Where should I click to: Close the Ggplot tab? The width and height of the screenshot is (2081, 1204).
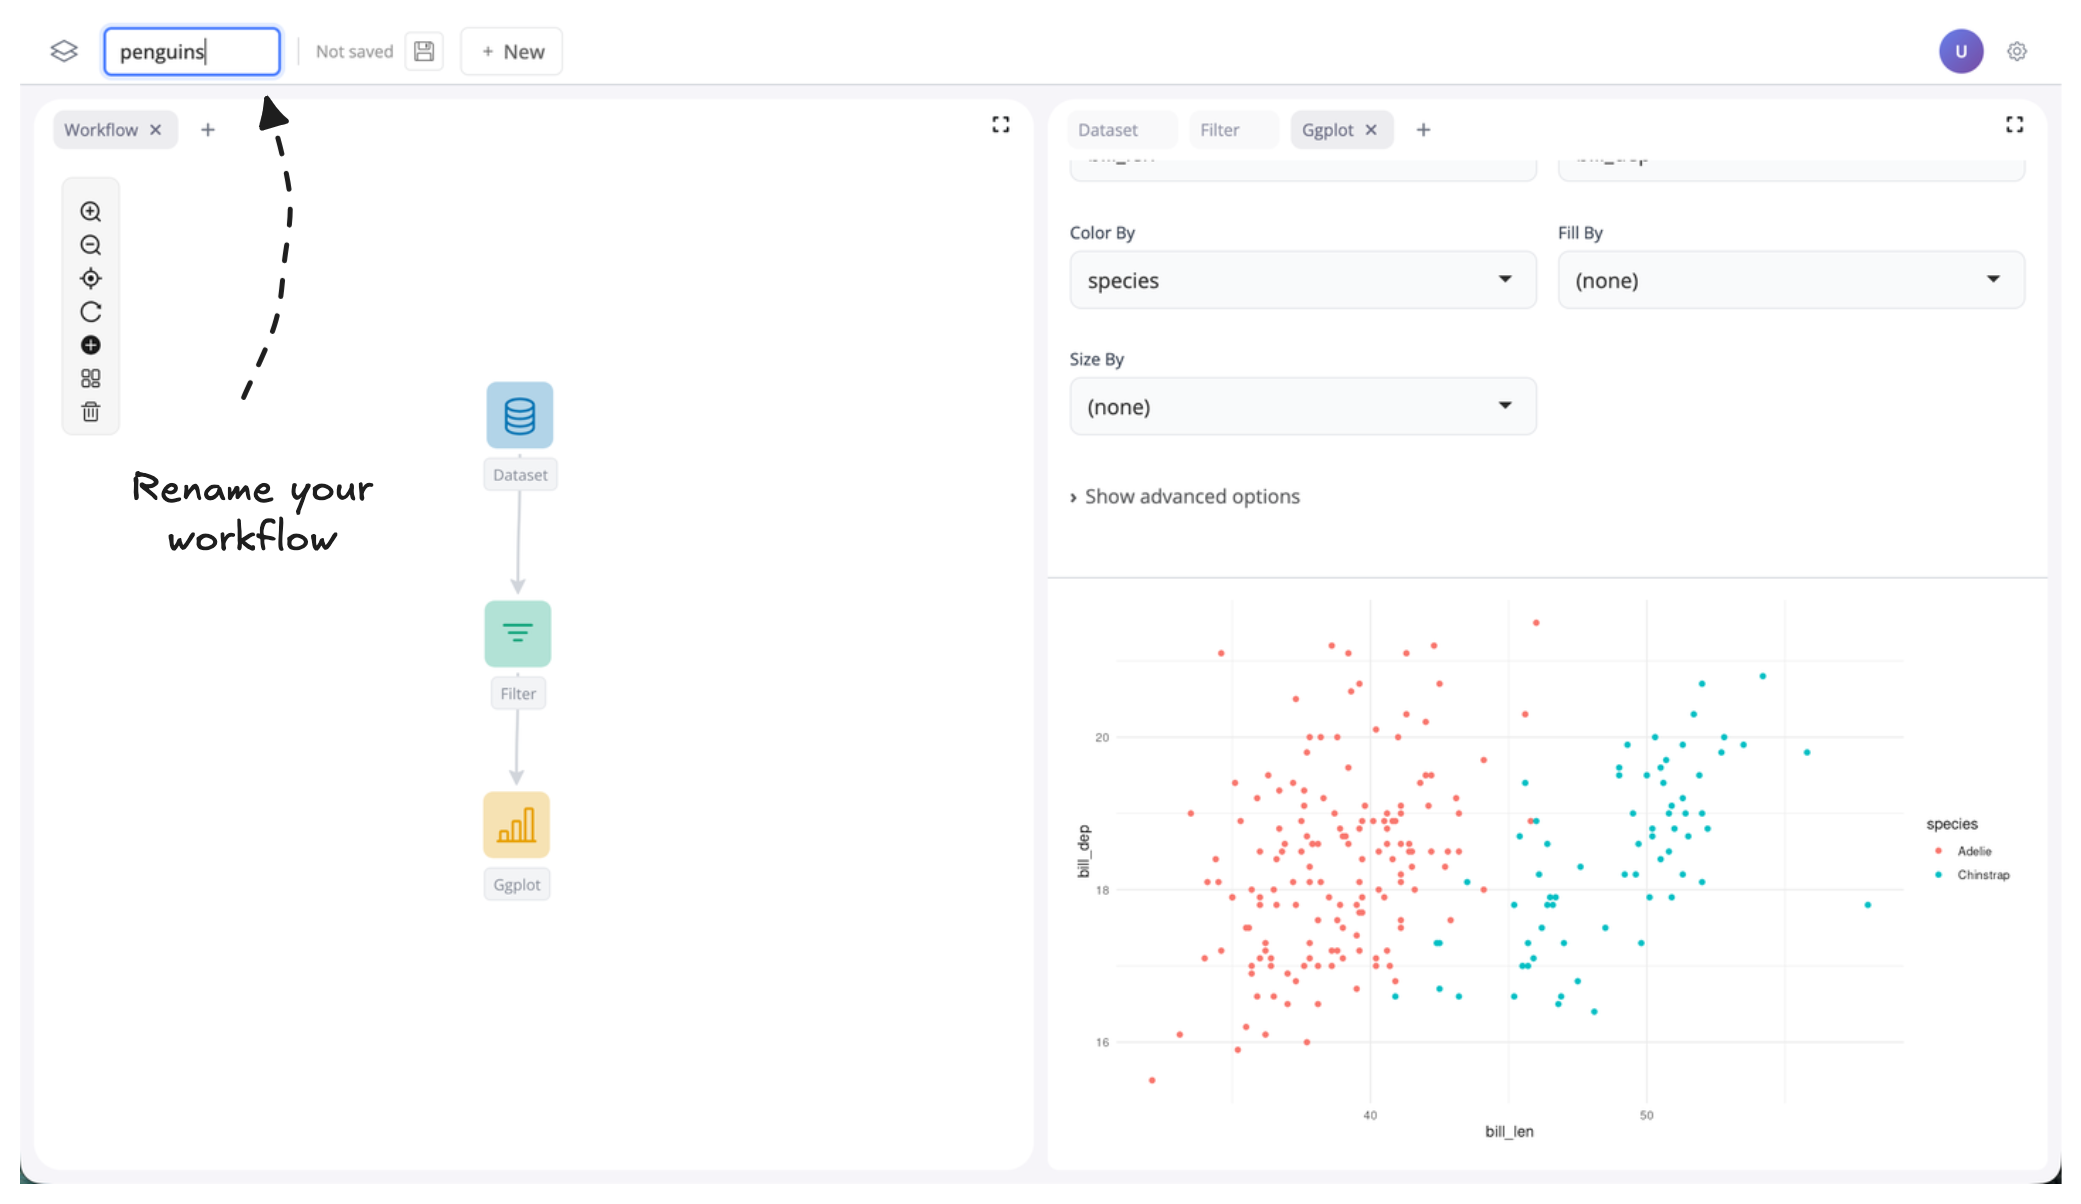(x=1371, y=130)
